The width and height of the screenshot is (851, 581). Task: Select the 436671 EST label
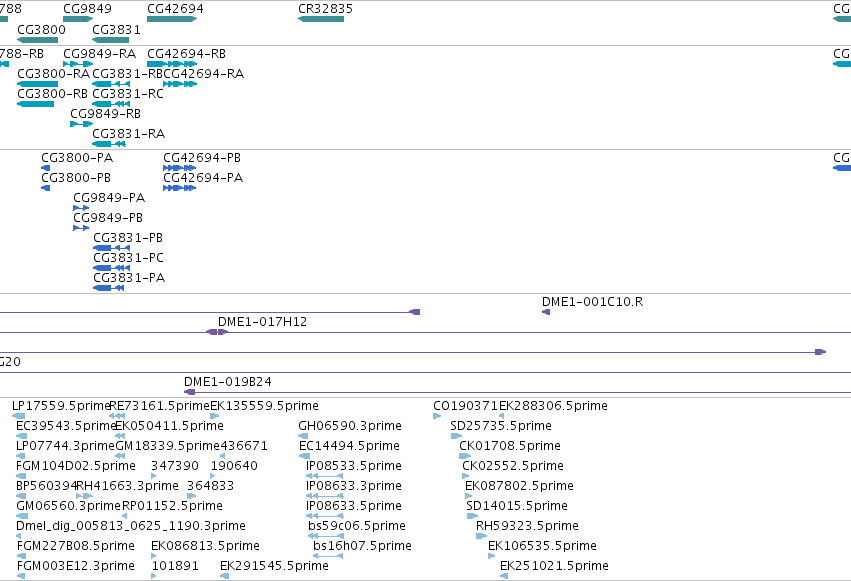click(x=244, y=446)
